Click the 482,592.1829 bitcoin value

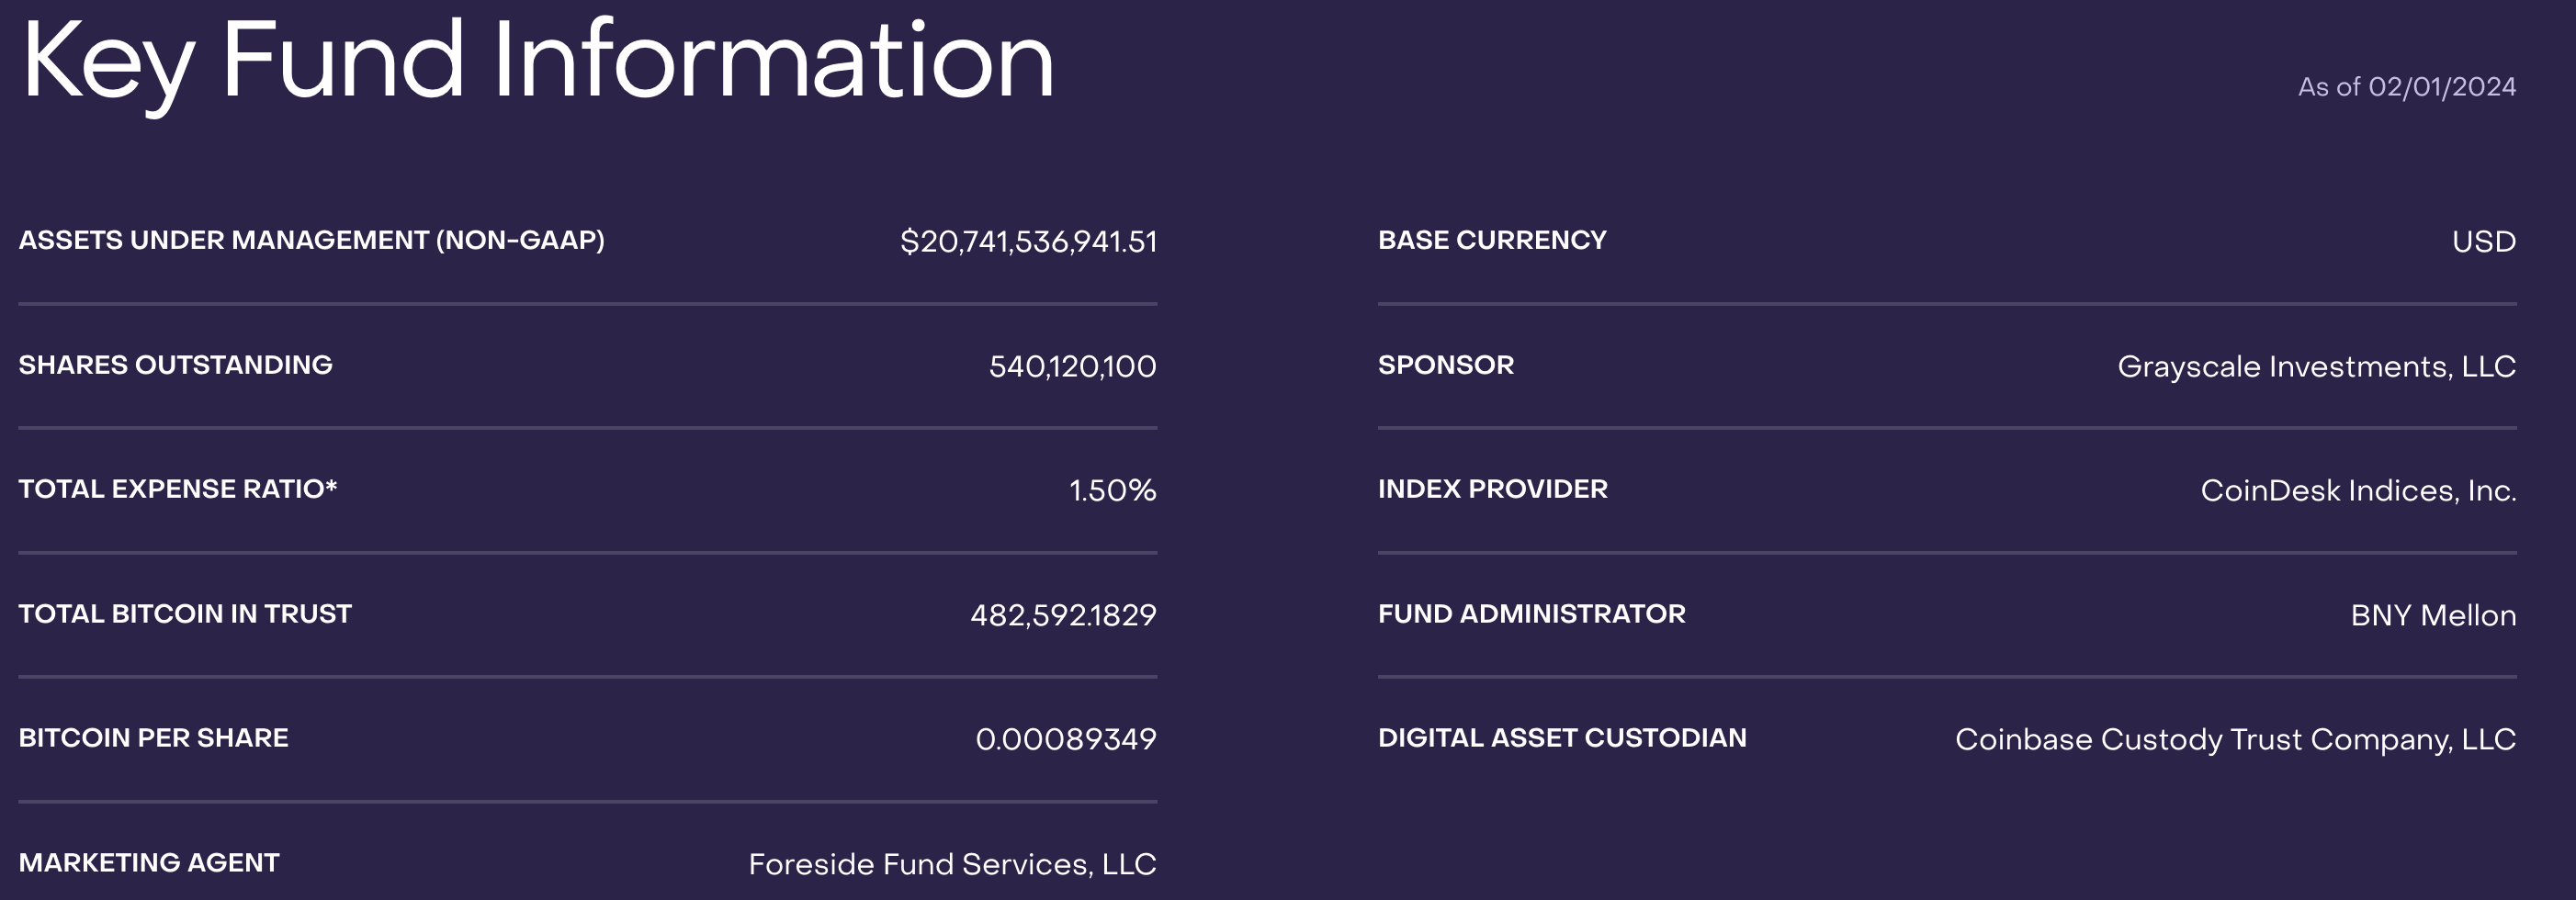1063,615
